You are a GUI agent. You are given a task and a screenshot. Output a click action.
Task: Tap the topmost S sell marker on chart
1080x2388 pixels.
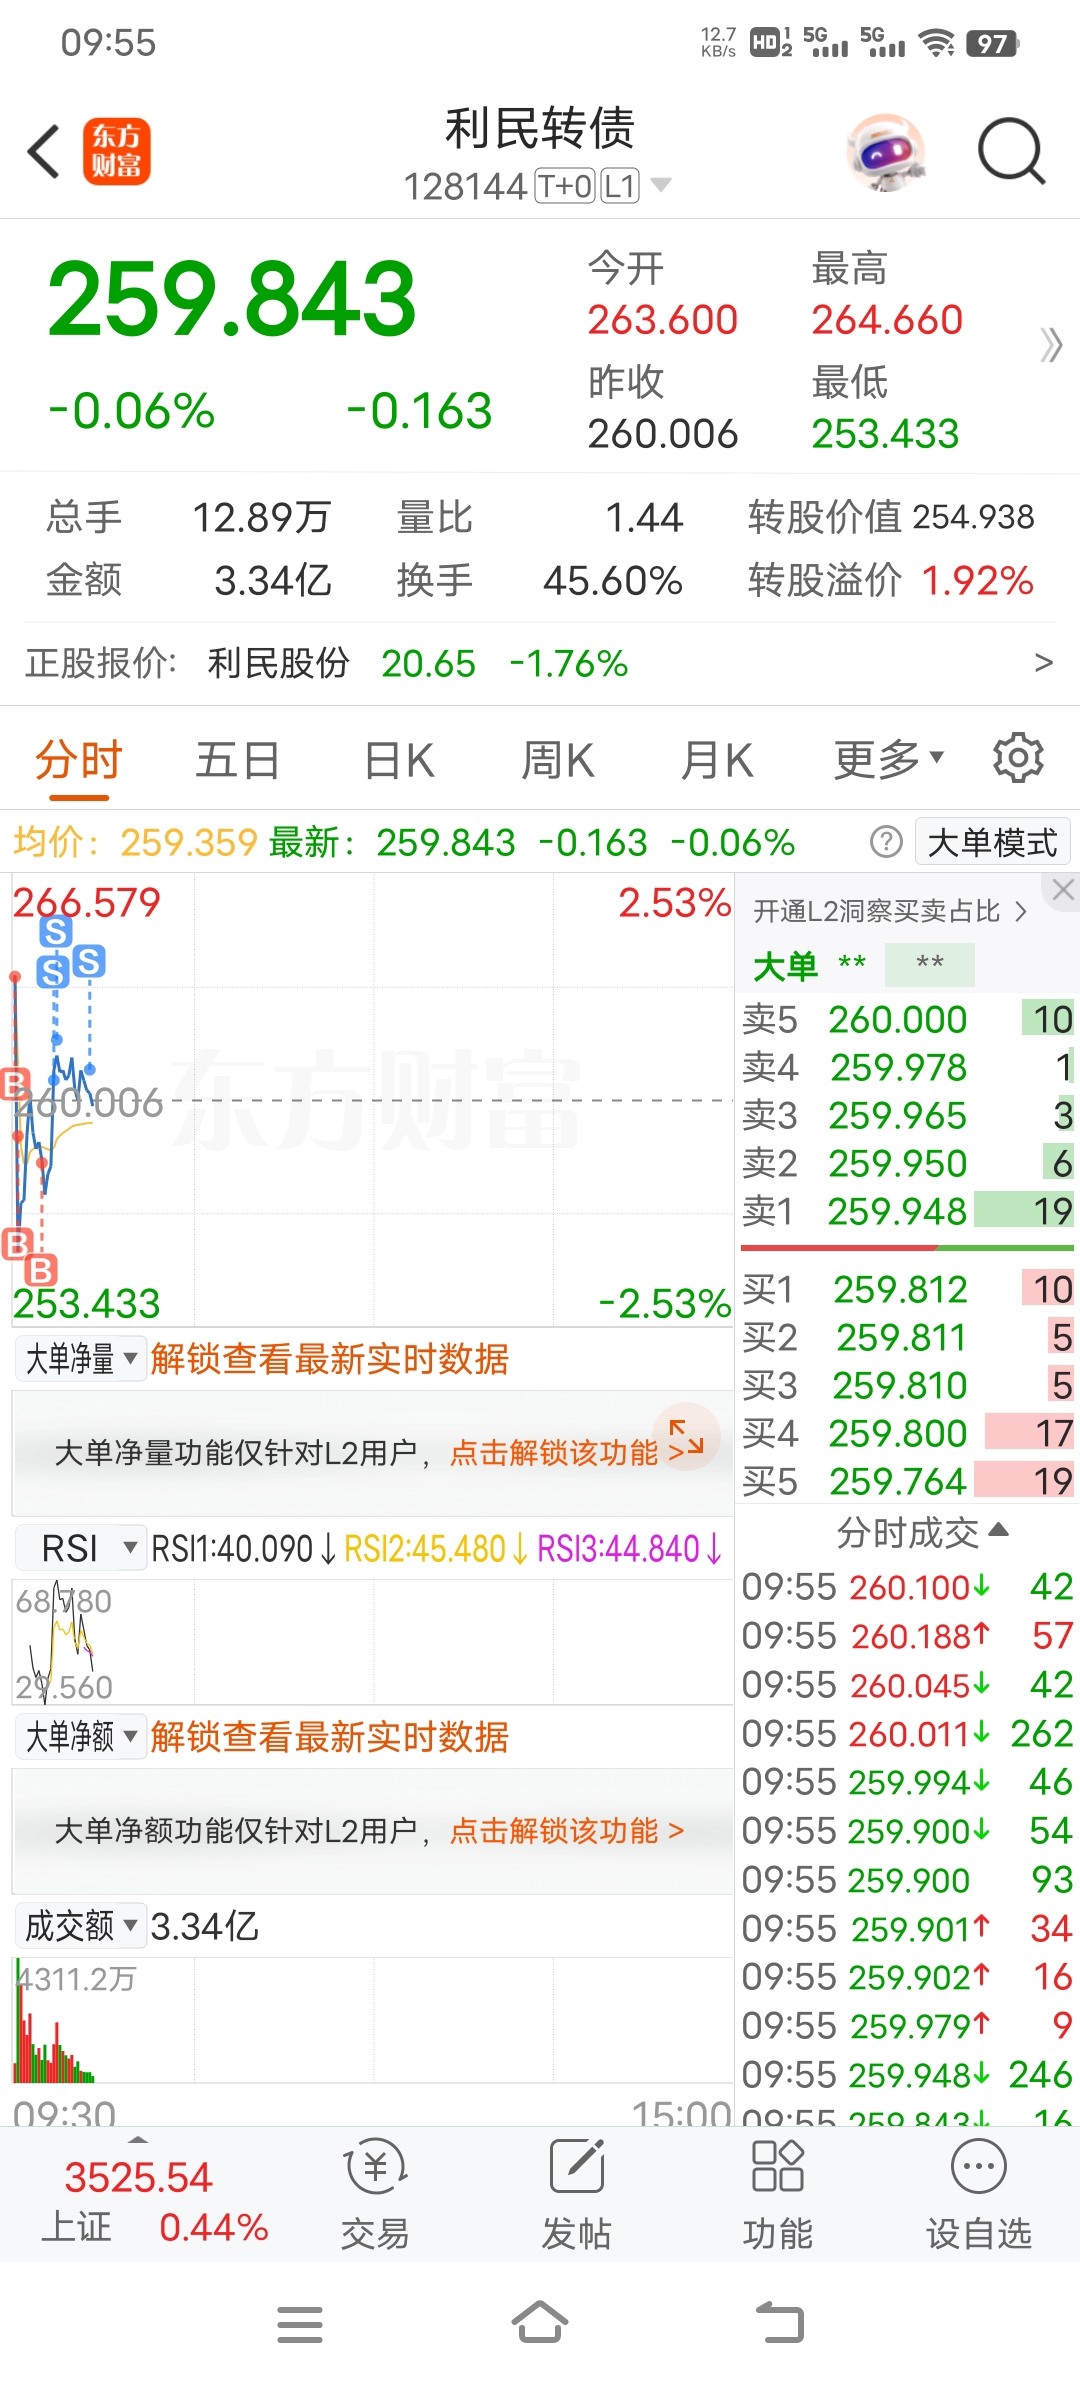pyautogui.click(x=56, y=931)
